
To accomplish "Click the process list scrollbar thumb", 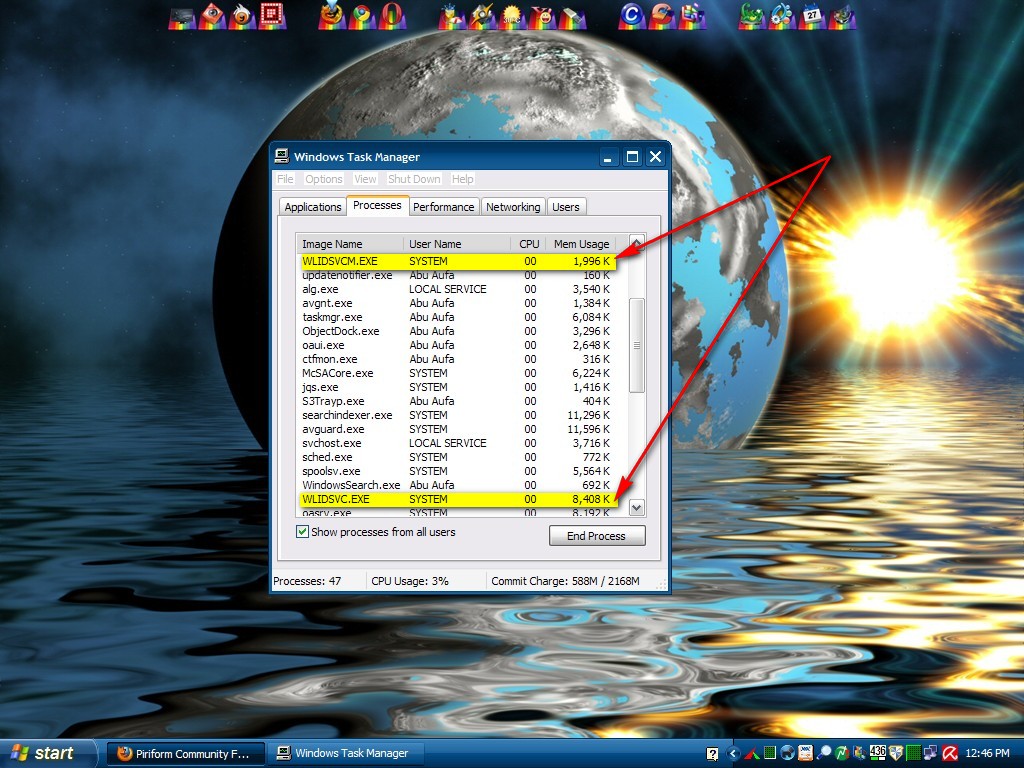I will 637,345.
